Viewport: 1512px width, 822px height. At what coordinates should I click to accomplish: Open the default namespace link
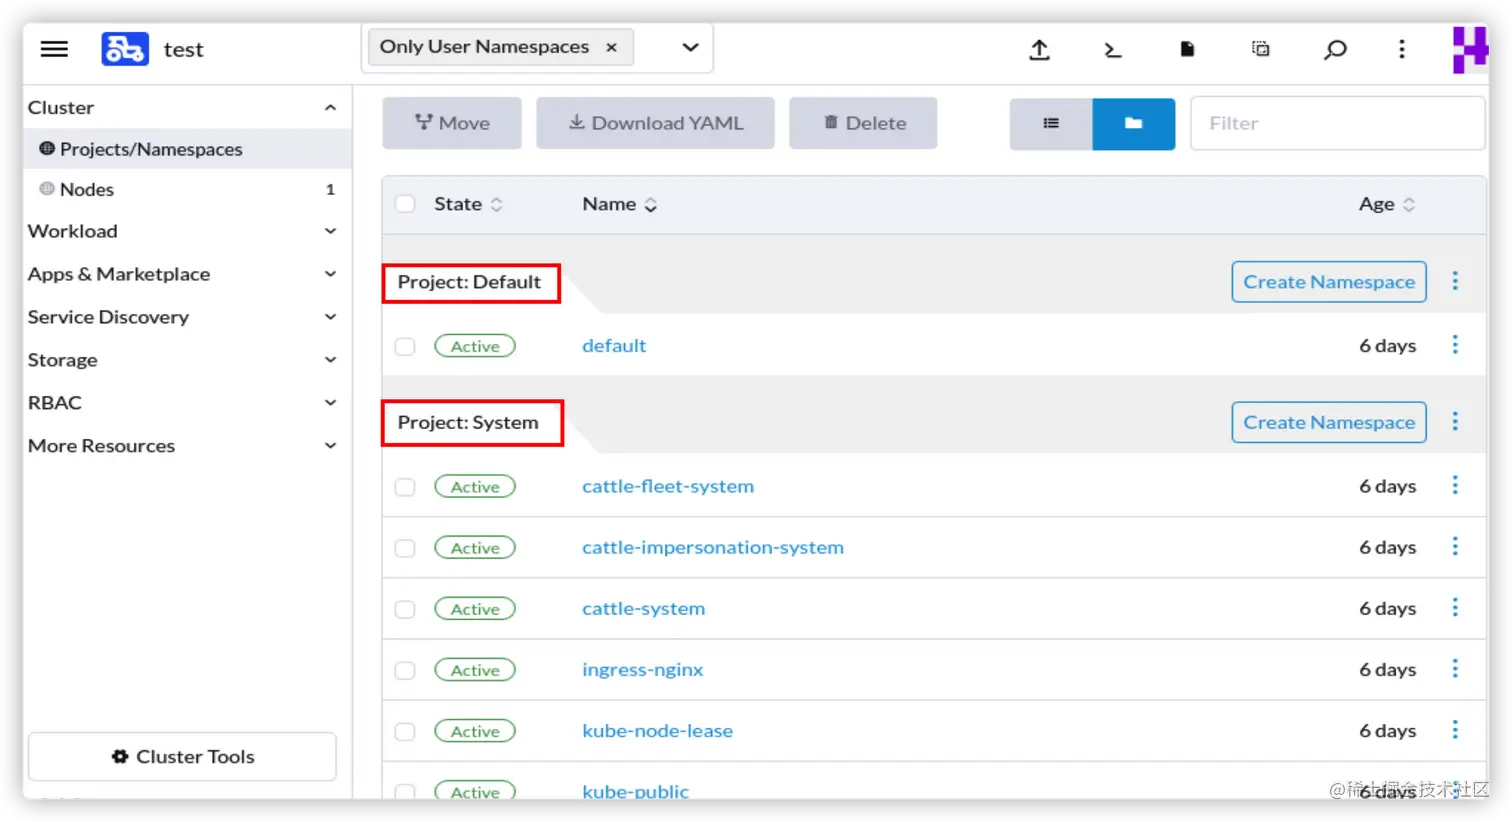614,346
